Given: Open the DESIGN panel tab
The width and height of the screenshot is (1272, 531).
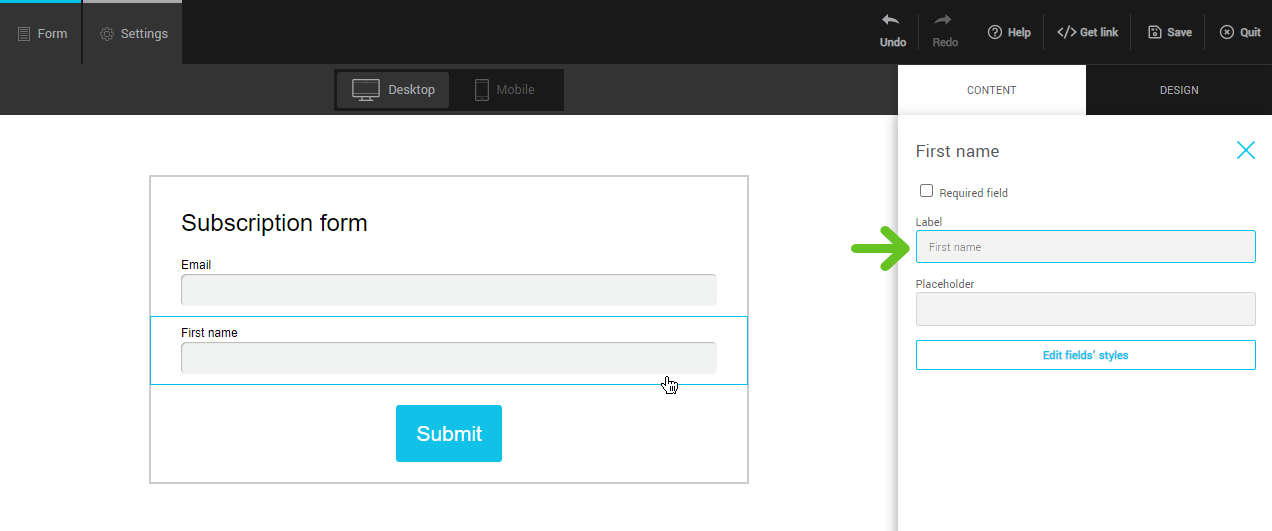Looking at the screenshot, I should click(x=1178, y=90).
